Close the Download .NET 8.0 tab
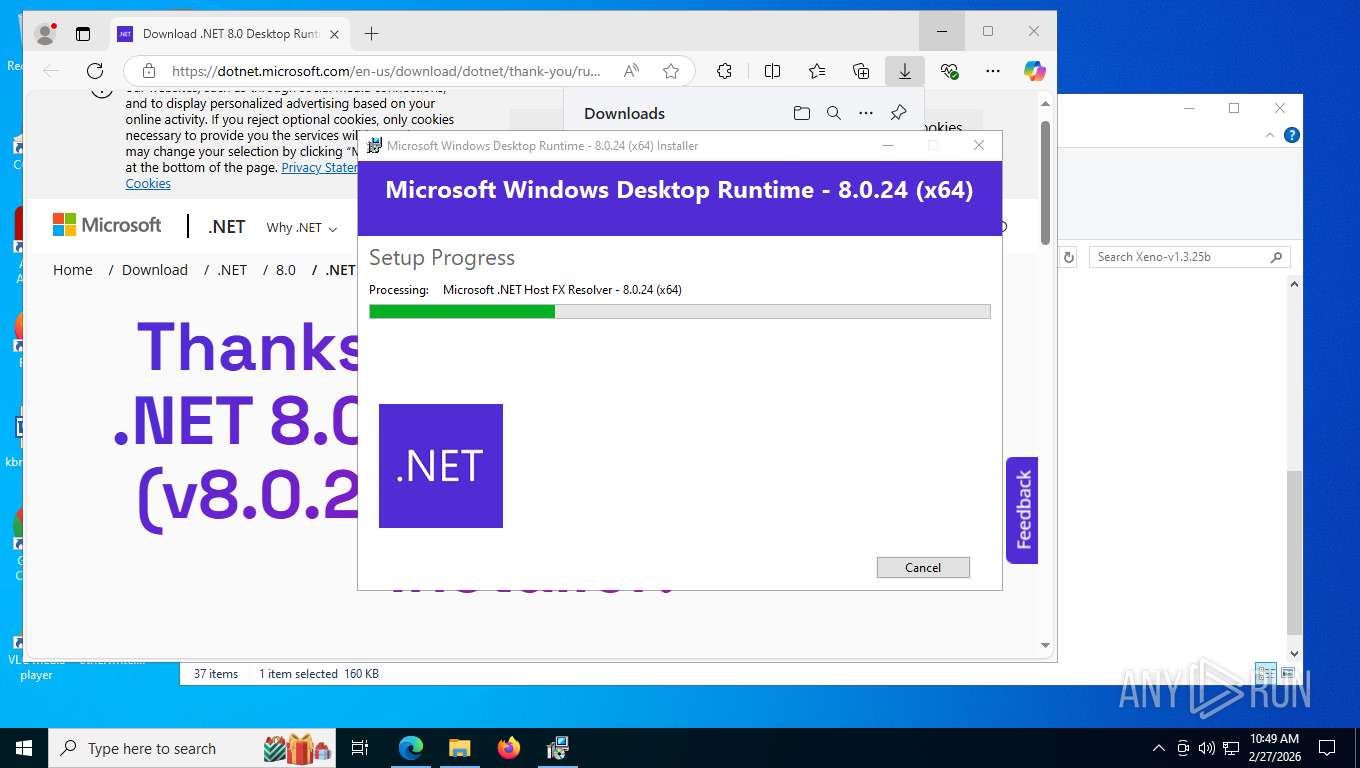 (x=334, y=34)
